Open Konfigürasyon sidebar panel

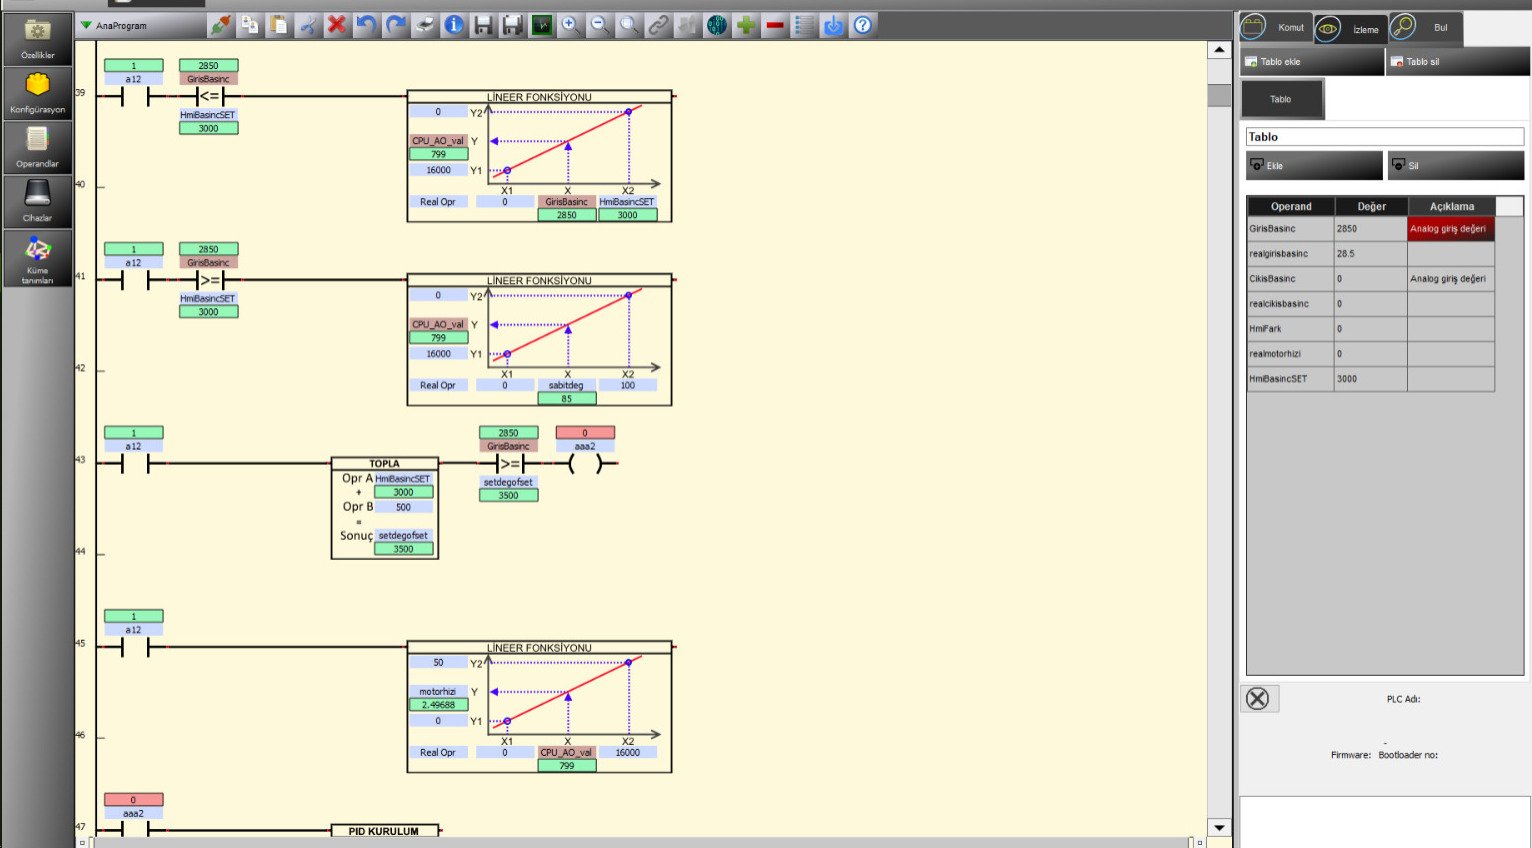(x=38, y=93)
